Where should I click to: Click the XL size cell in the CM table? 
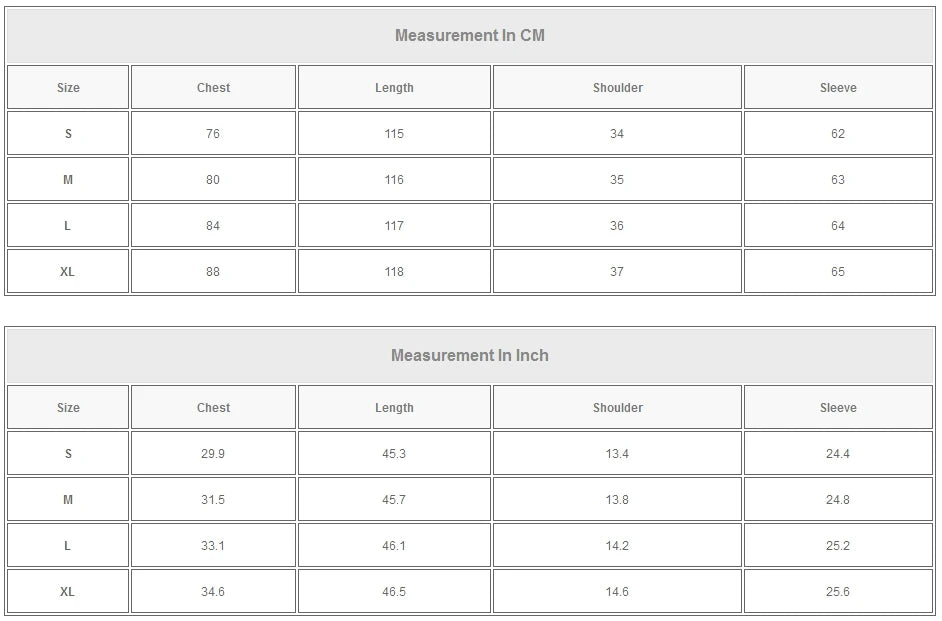(68, 272)
